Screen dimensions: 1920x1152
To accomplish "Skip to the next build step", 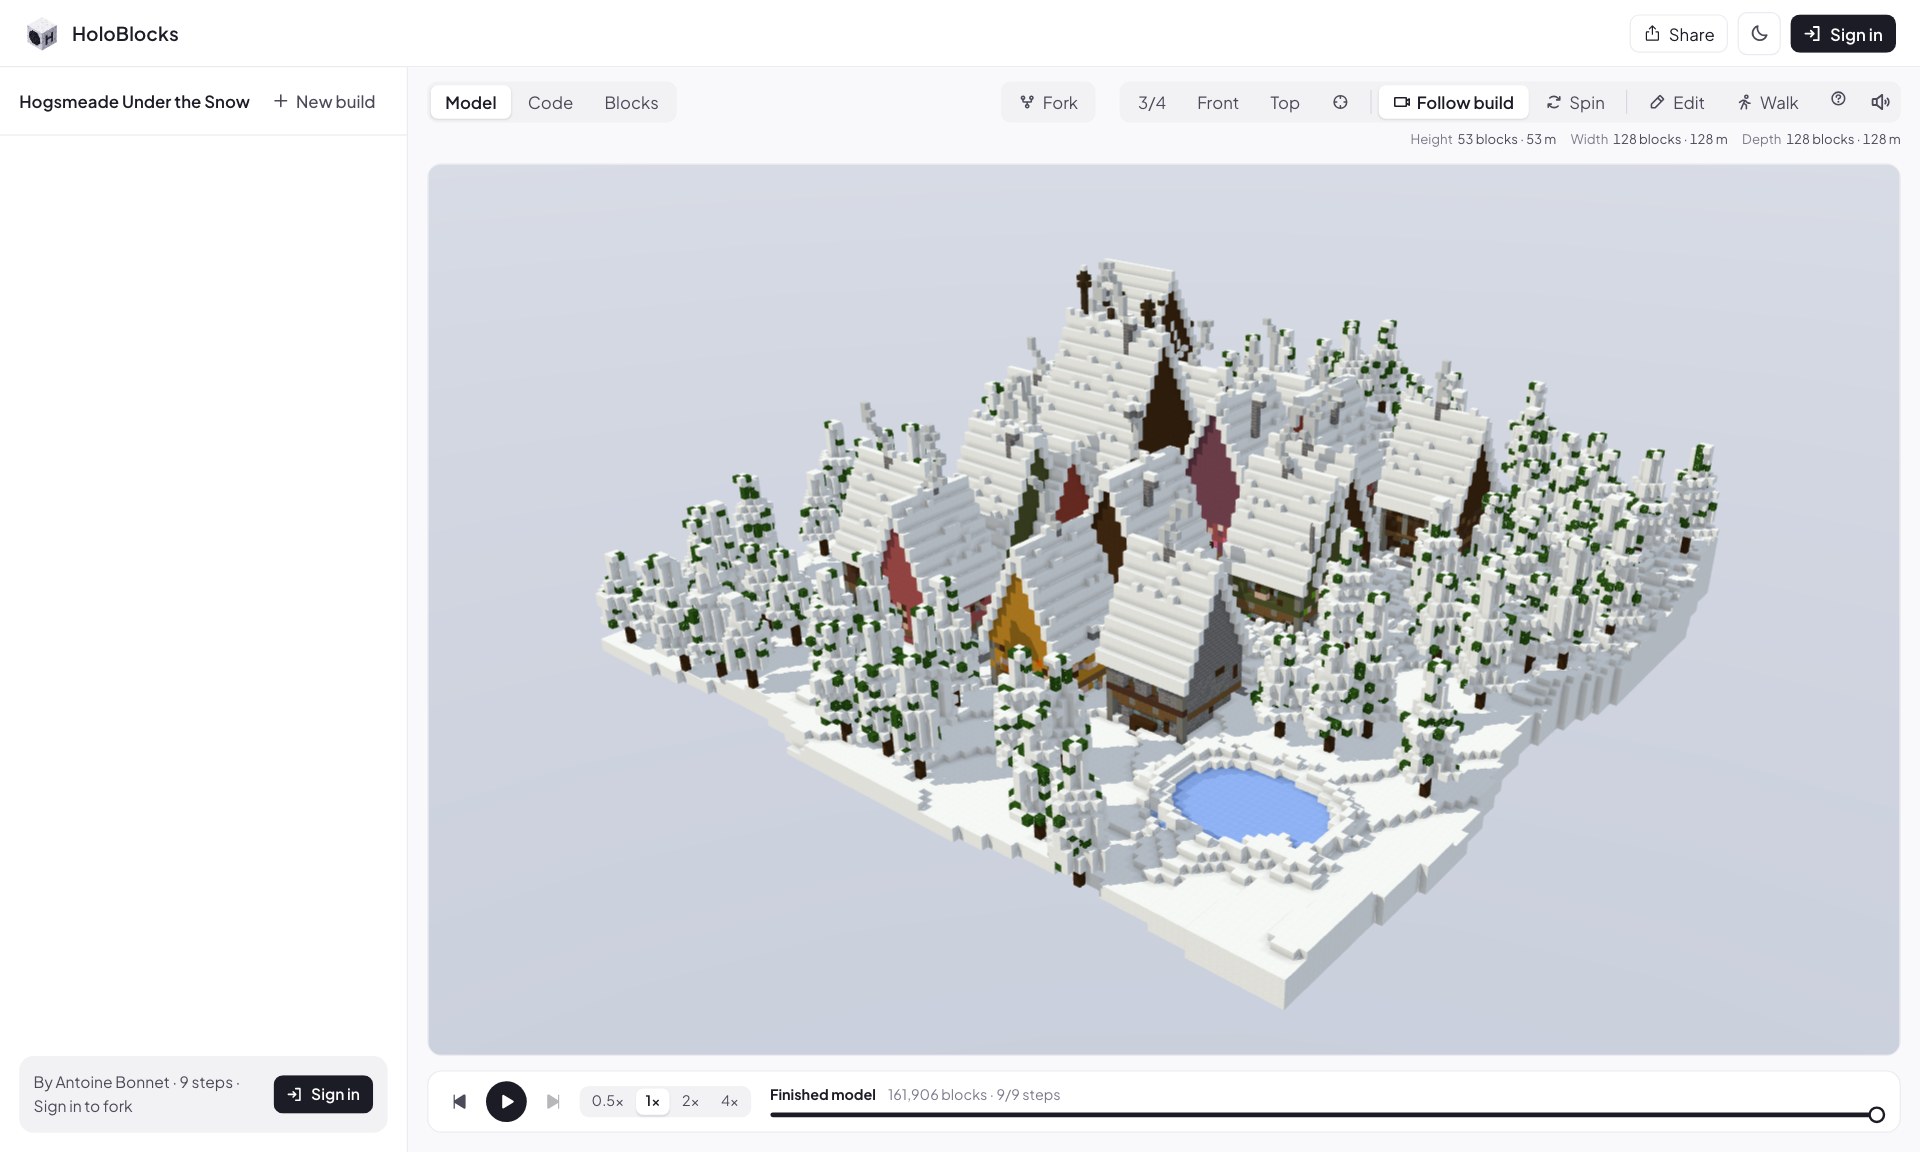I will pyautogui.click(x=553, y=1101).
